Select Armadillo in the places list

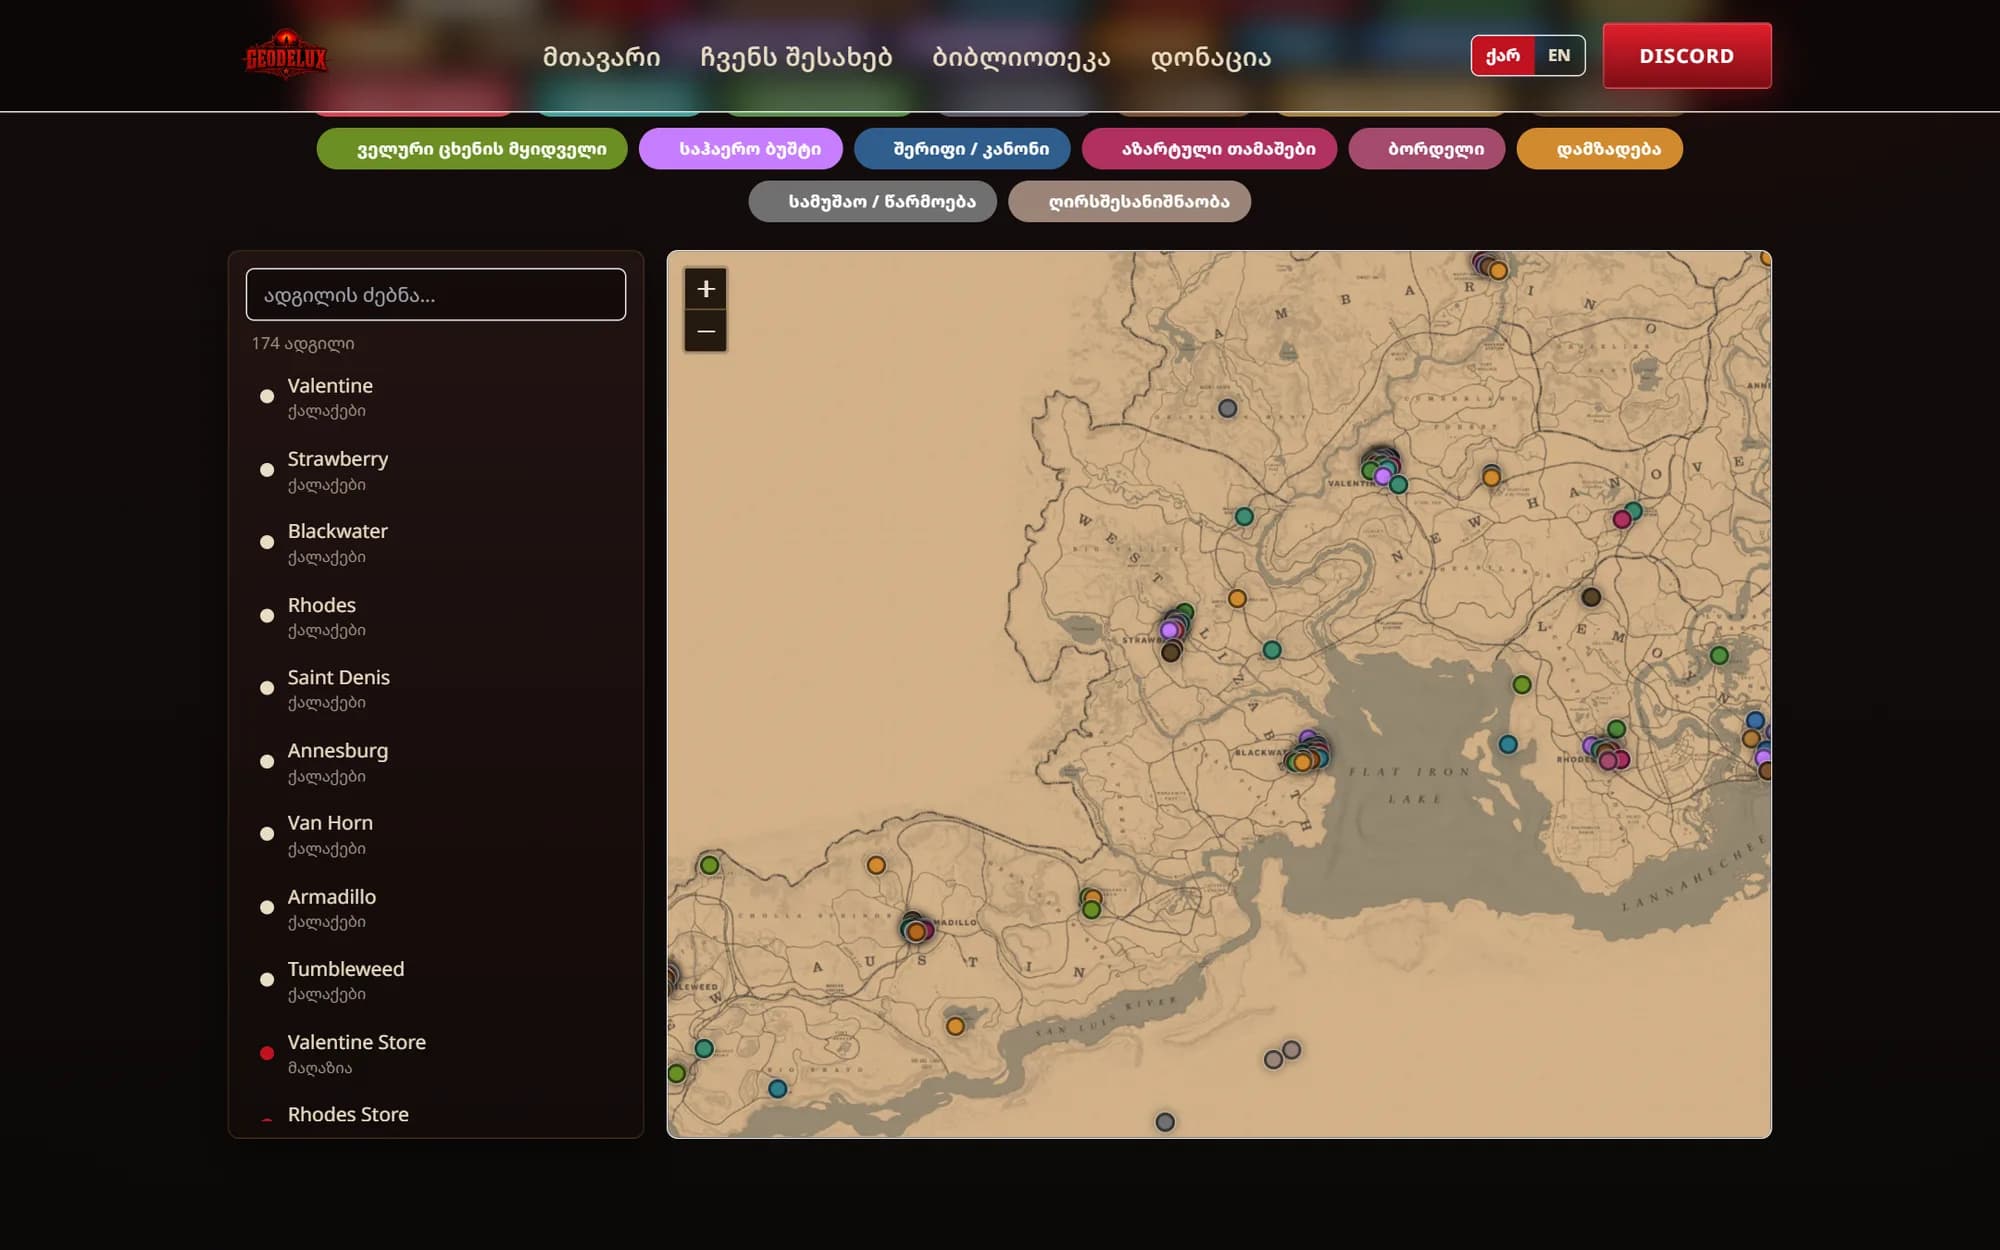436,908
